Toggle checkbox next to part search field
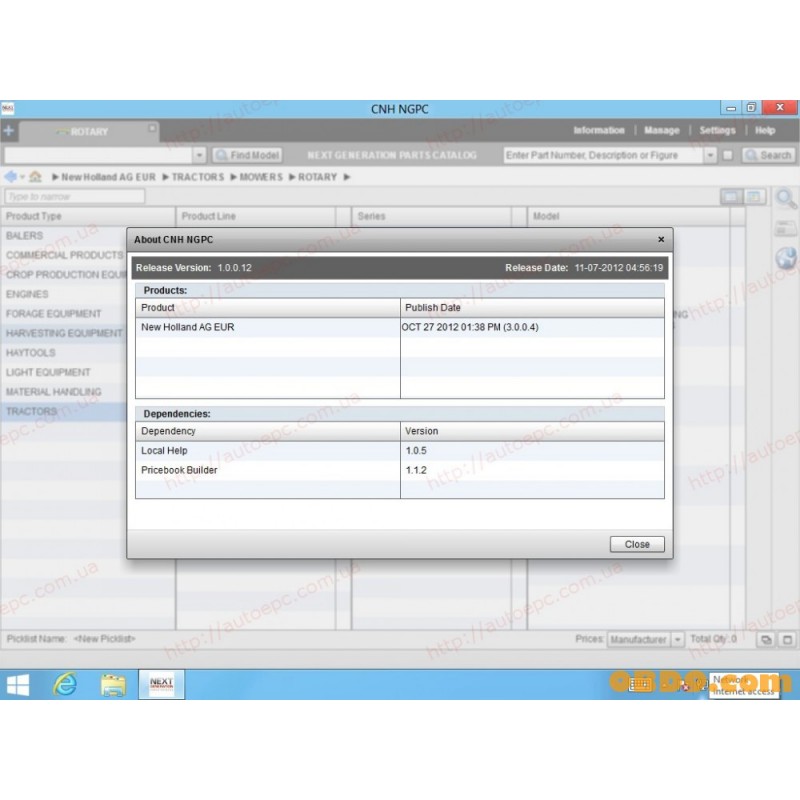Image resolution: width=800 pixels, height=800 pixels. tap(728, 155)
